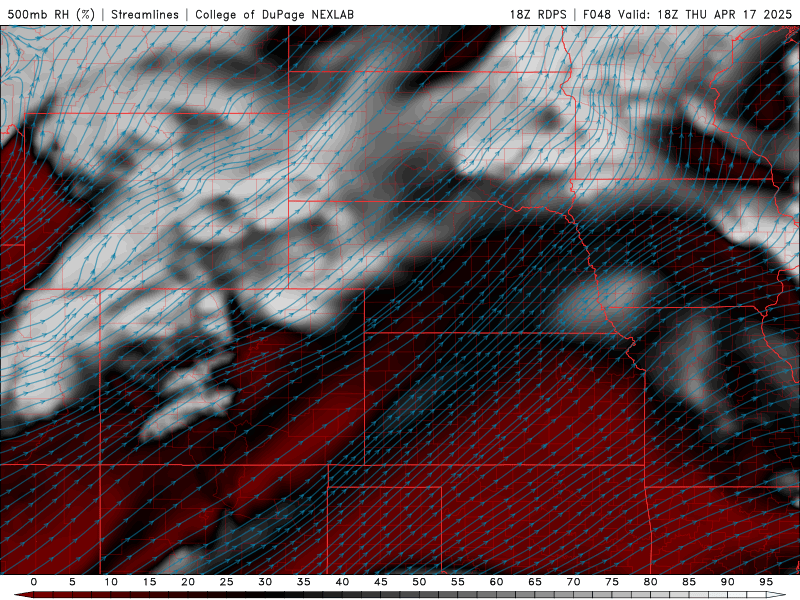Click the "18Z RDPS" model run label
800x600 pixels.
pos(538,14)
